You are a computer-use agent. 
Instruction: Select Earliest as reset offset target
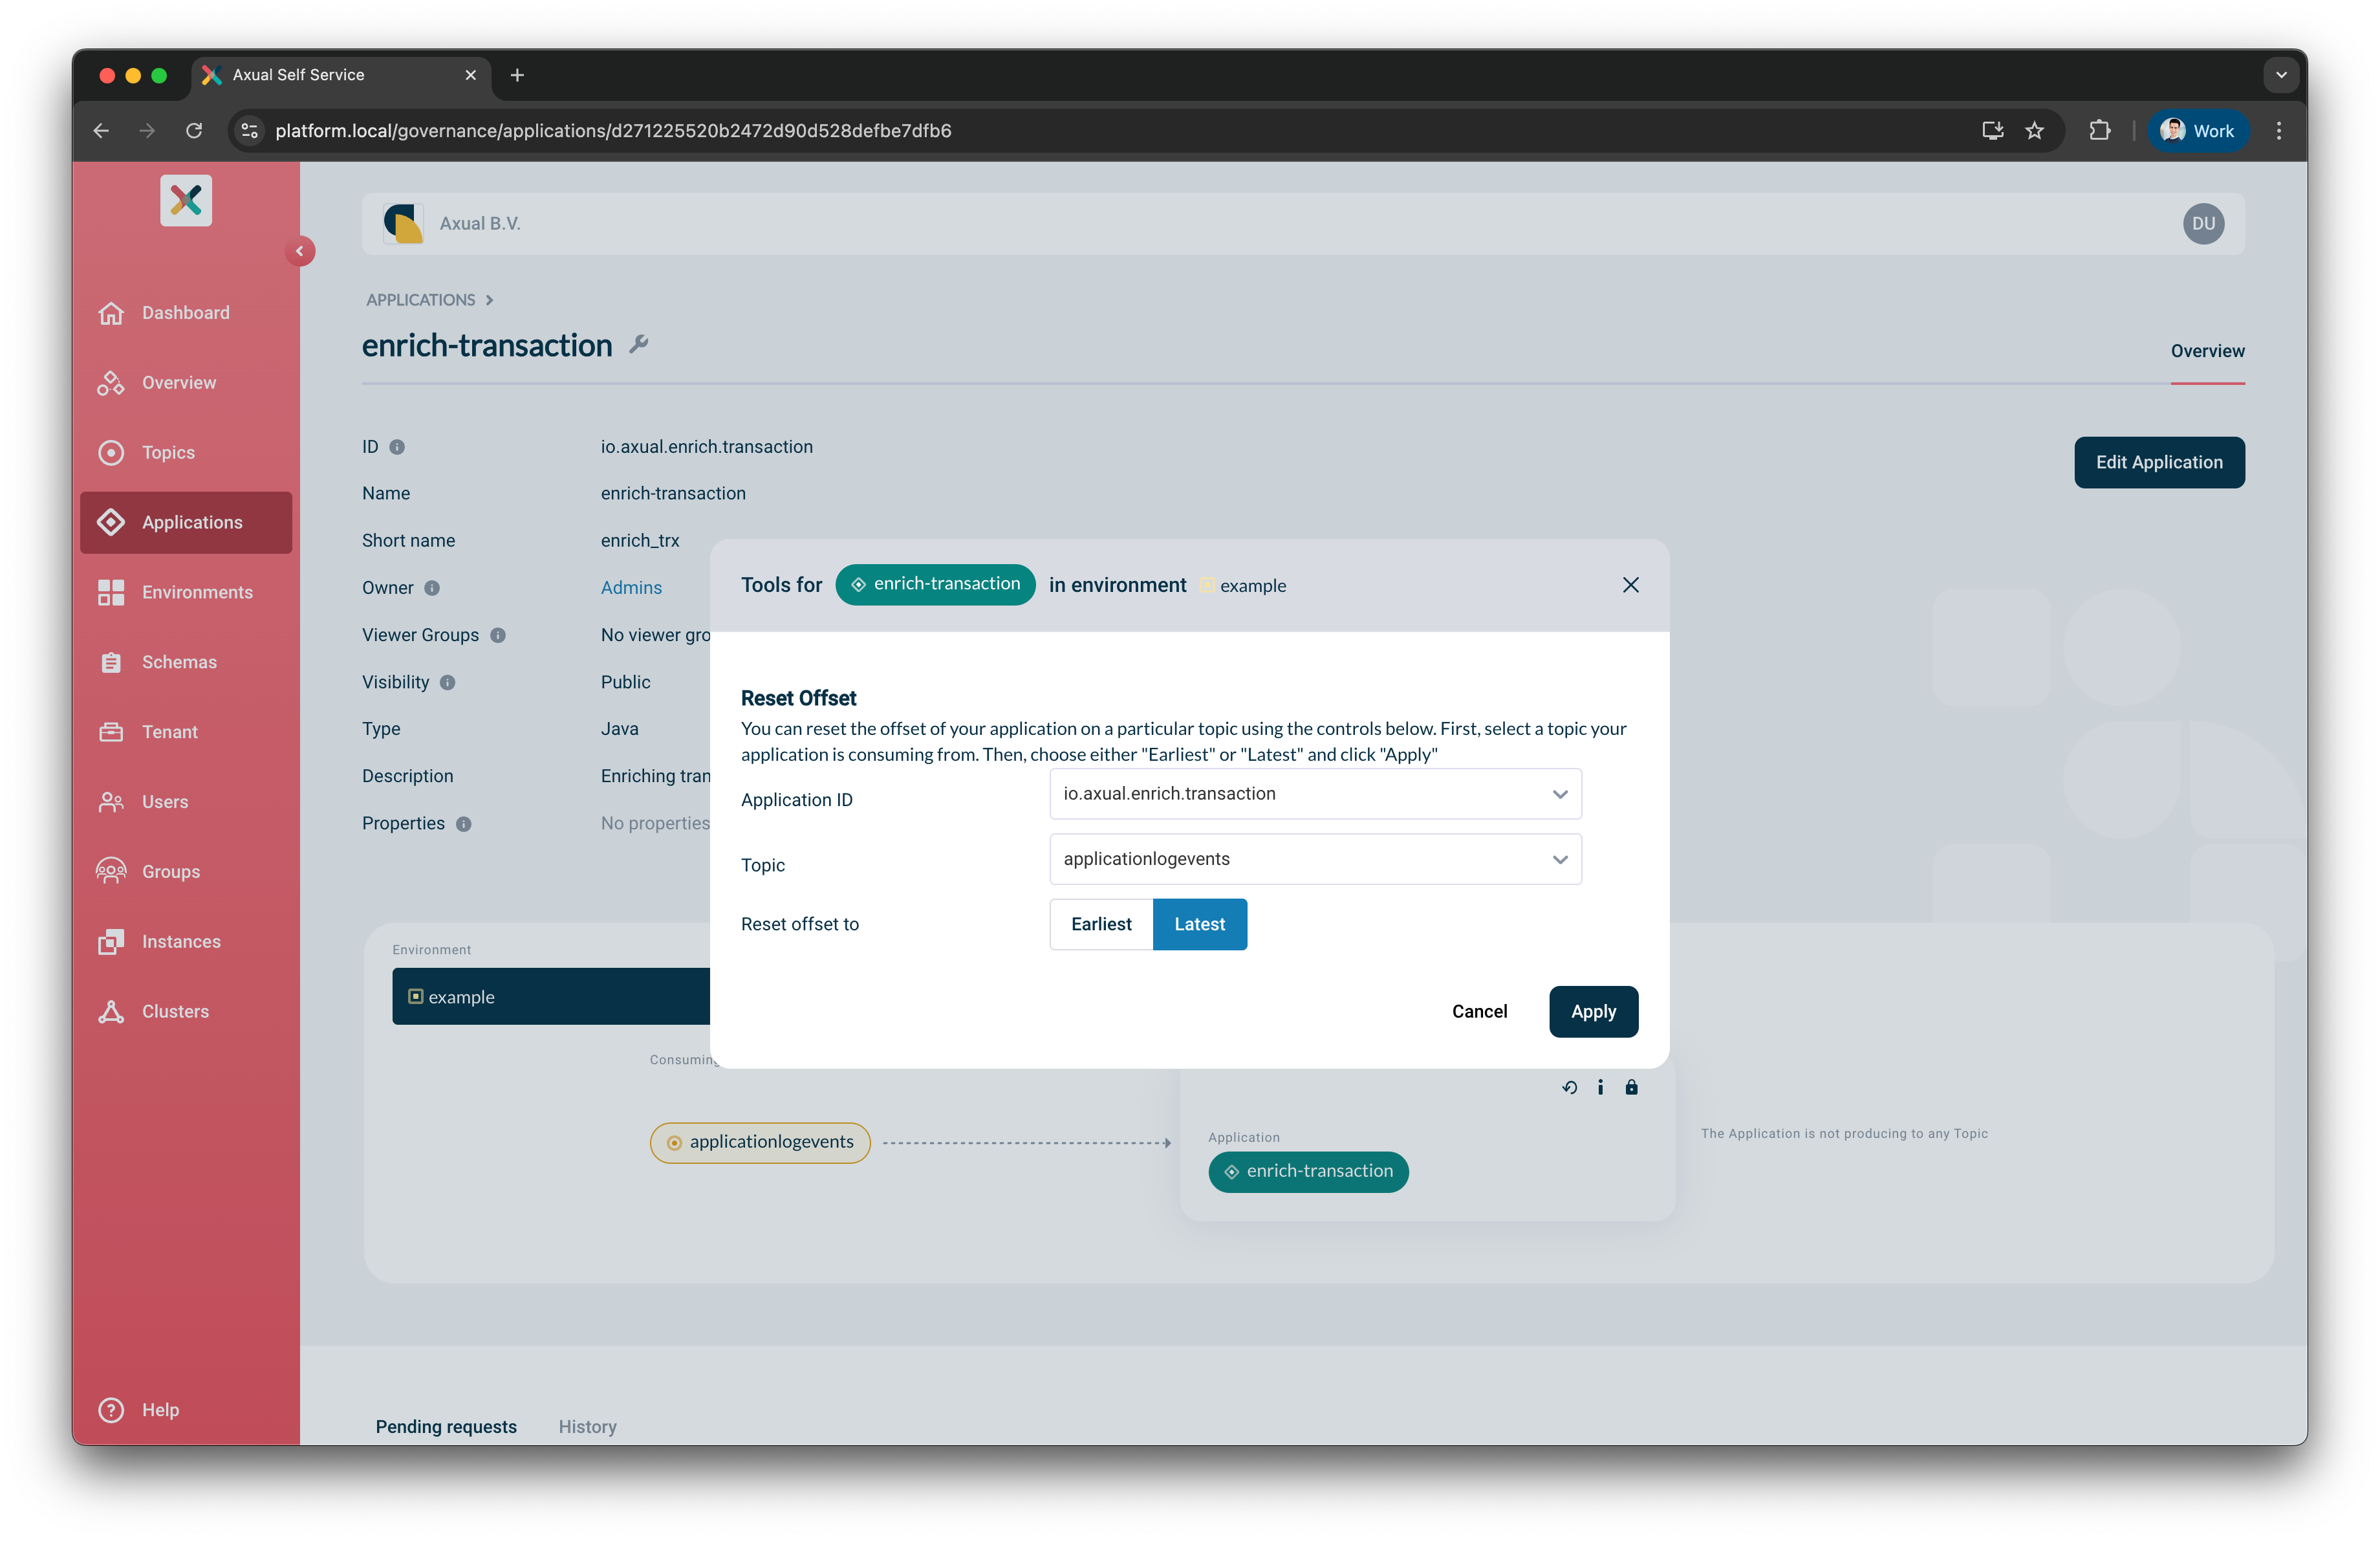(1100, 924)
